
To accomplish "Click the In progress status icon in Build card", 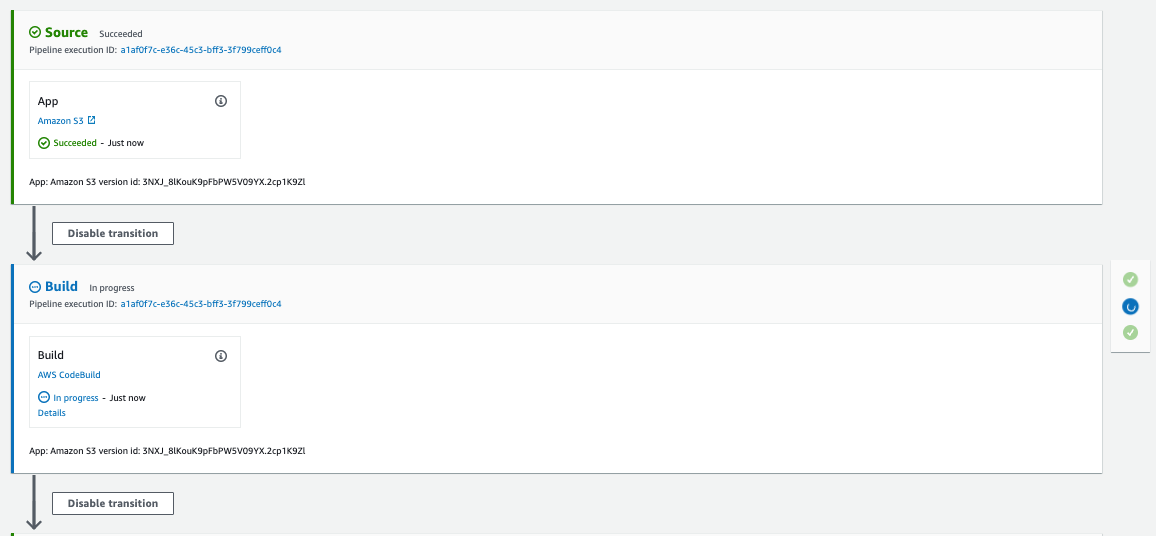I will pos(43,397).
